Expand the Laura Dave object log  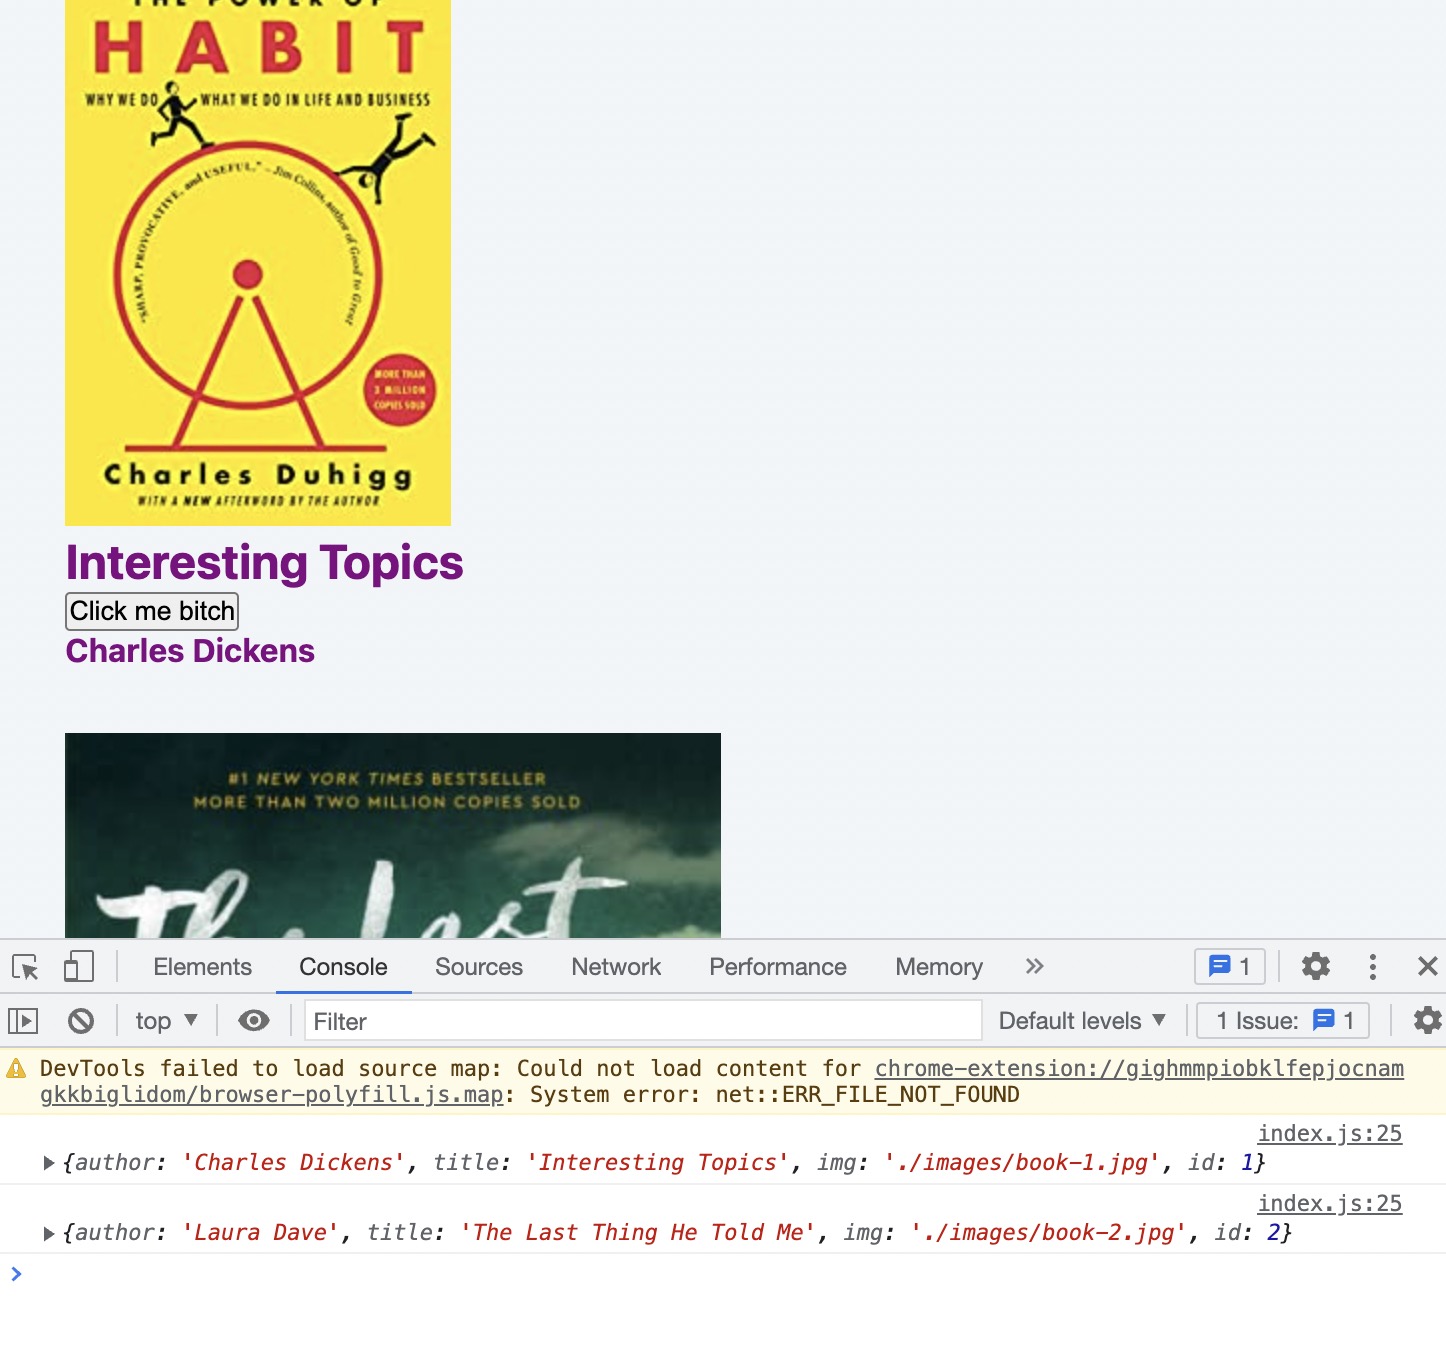tap(48, 1233)
